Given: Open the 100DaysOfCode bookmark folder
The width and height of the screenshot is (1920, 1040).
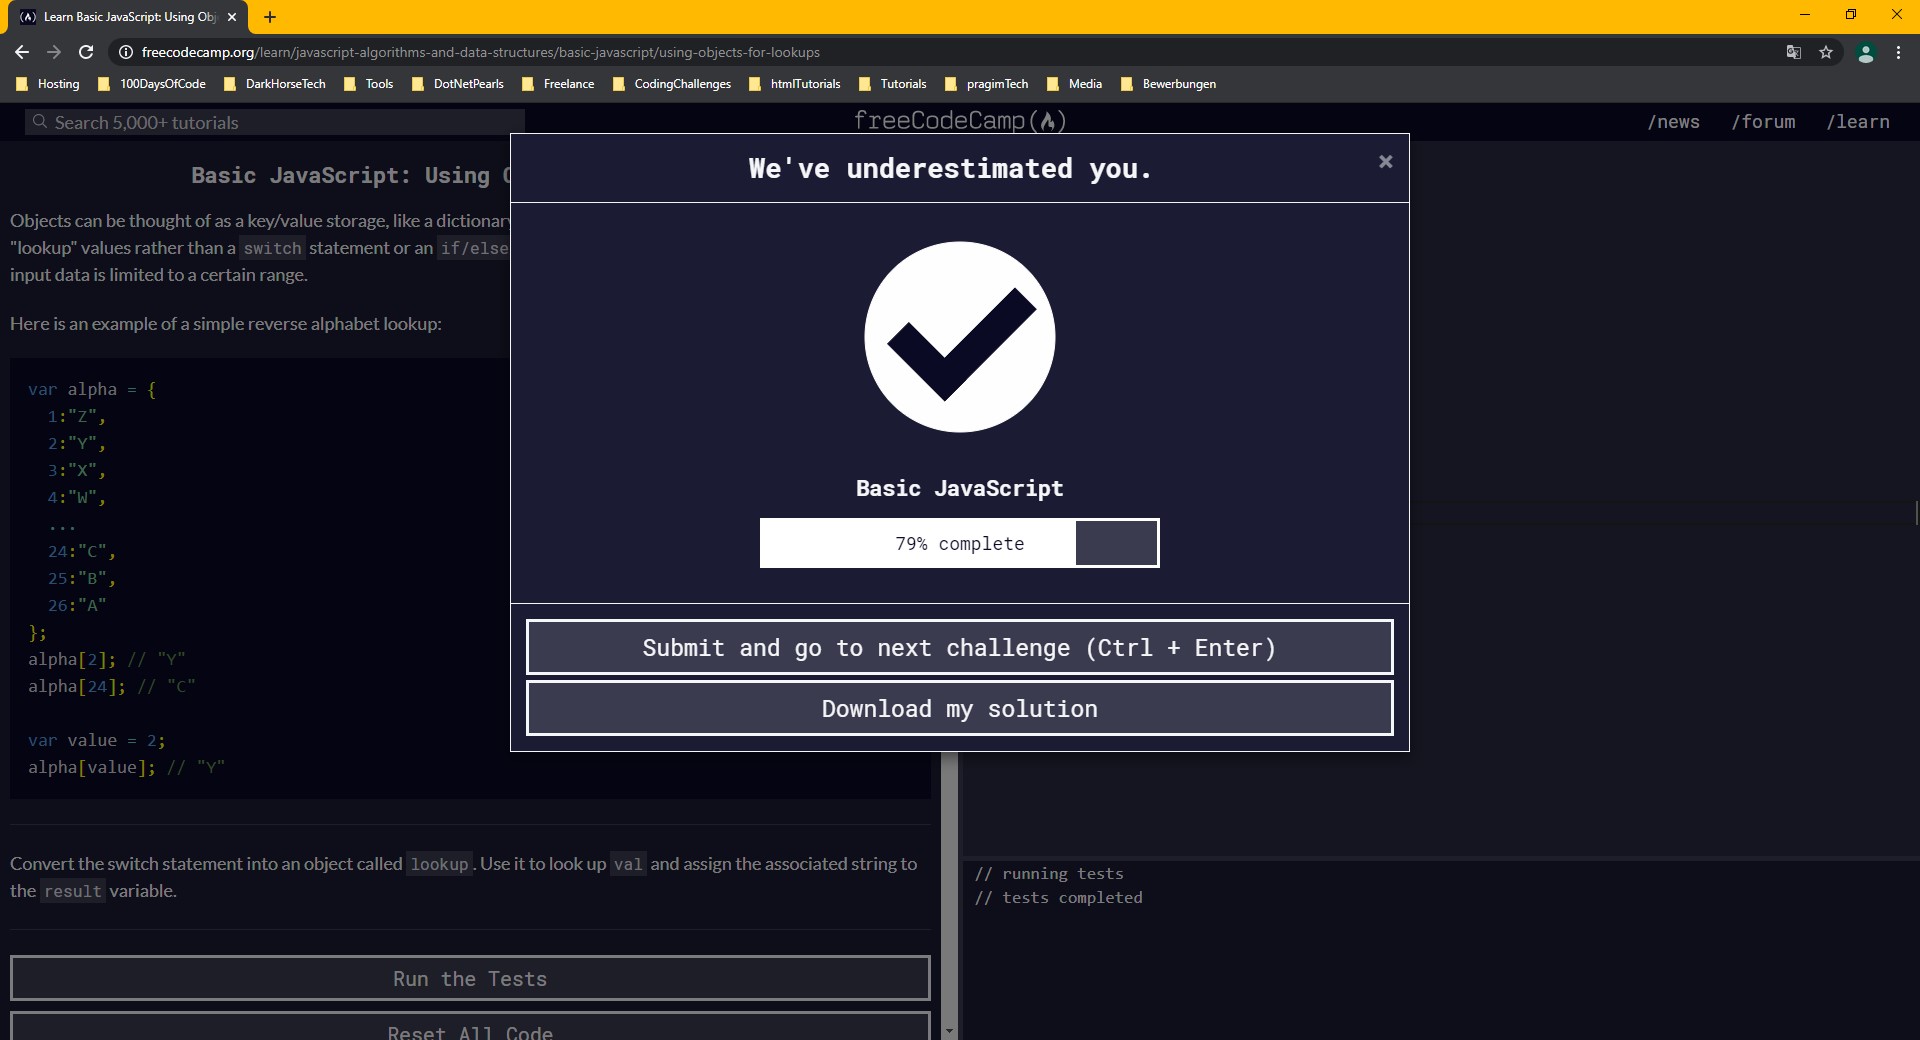Looking at the screenshot, I should (x=152, y=84).
